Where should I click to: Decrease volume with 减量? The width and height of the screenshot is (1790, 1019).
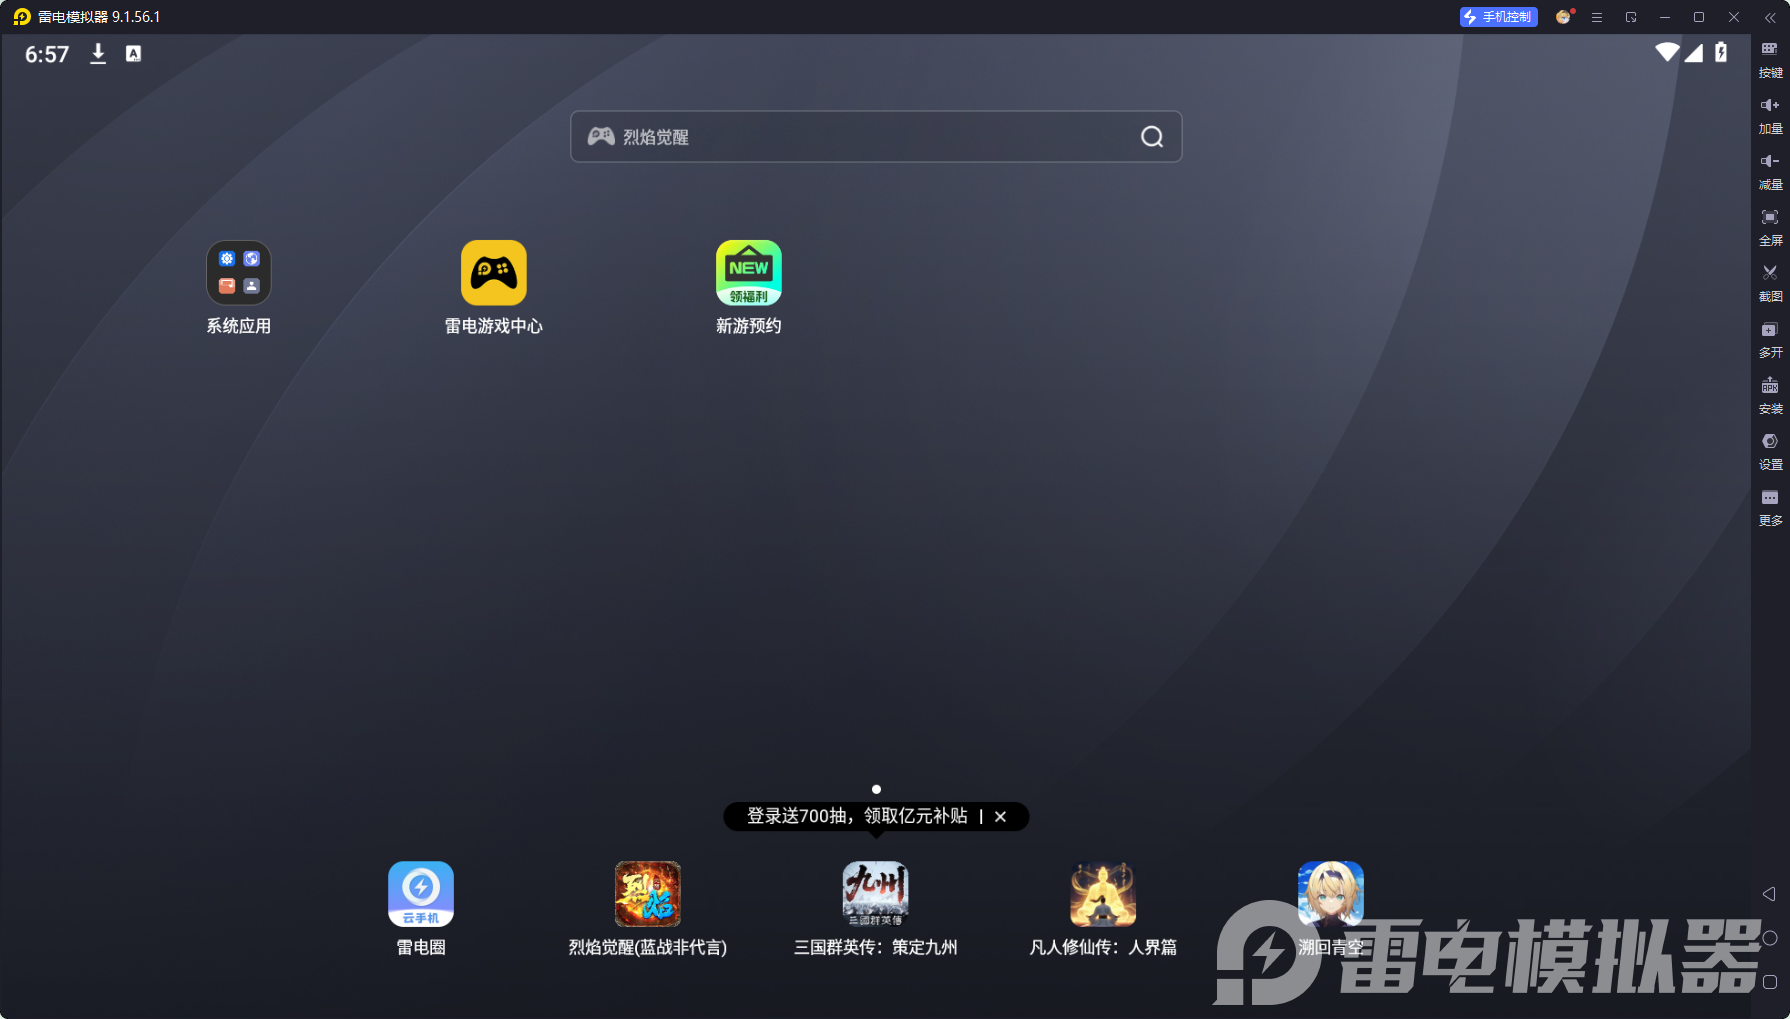click(1770, 171)
